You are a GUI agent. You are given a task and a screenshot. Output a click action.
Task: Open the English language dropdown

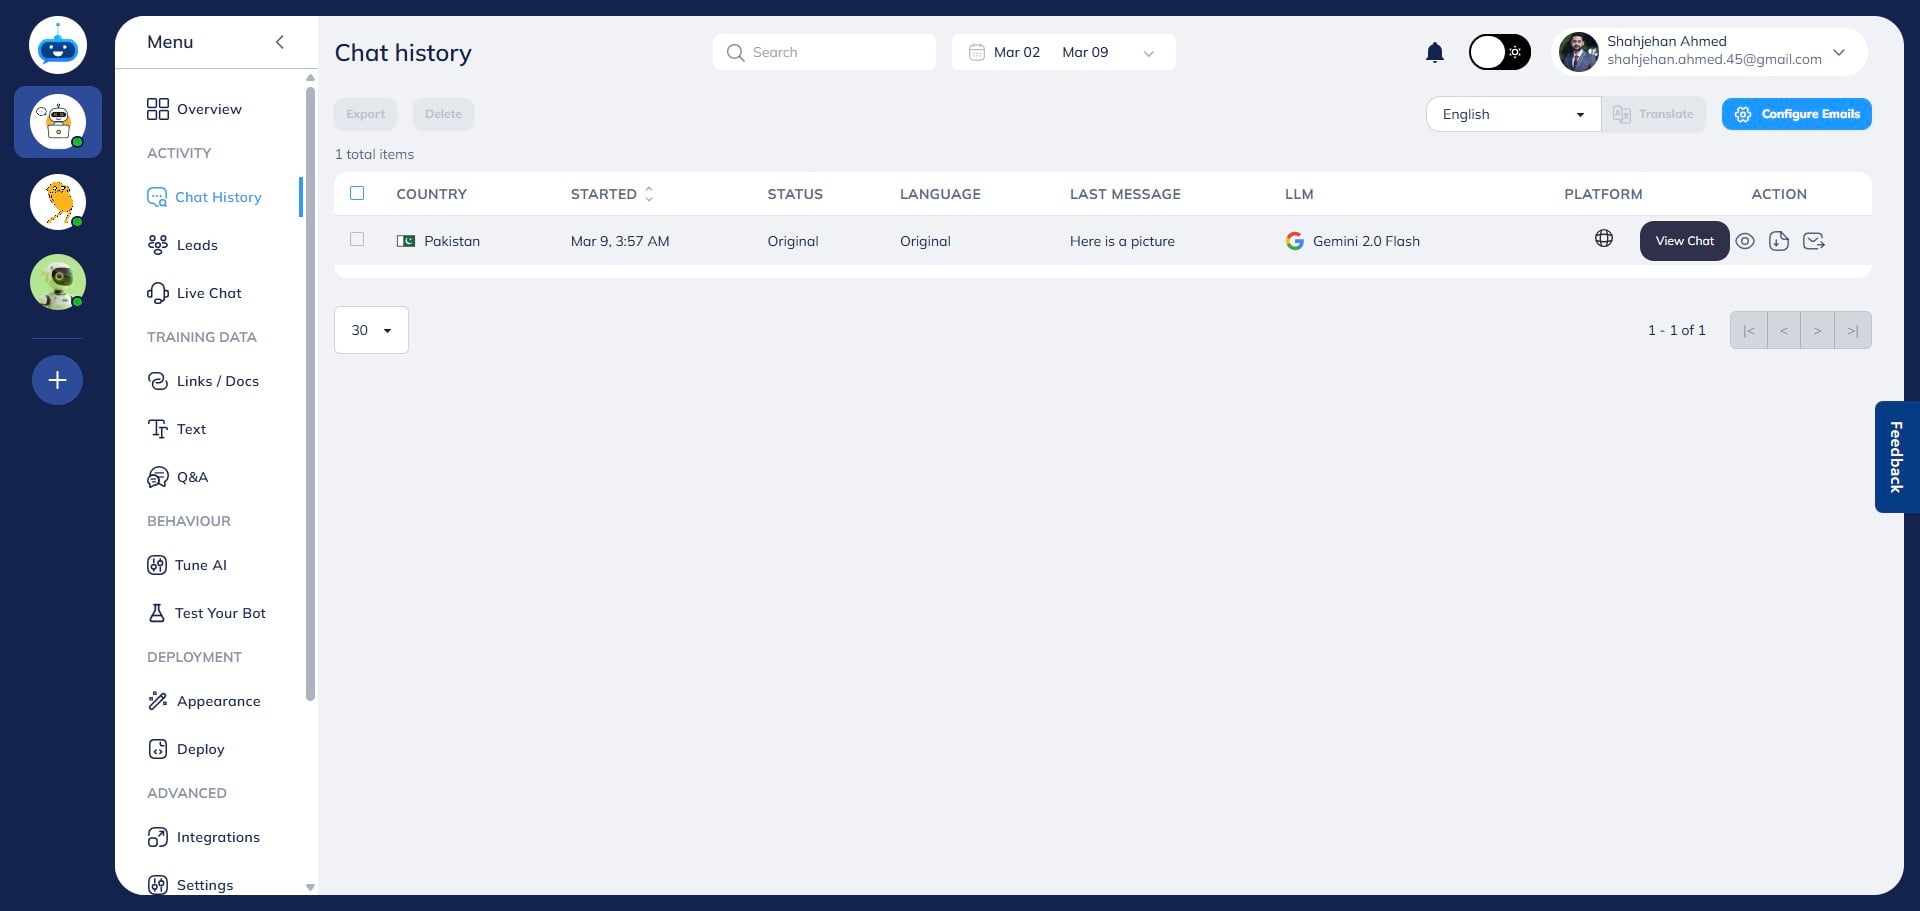[1512, 114]
